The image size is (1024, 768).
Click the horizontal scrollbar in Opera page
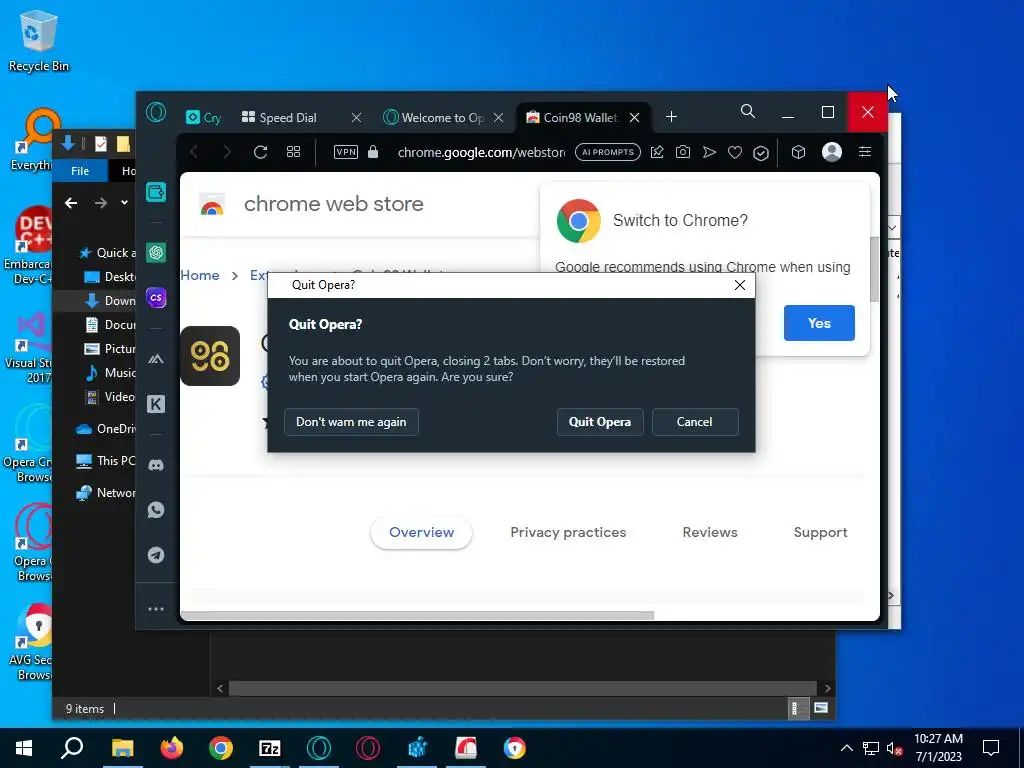418,615
